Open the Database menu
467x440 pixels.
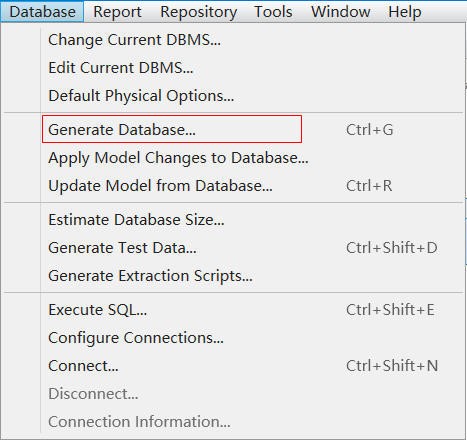click(42, 12)
